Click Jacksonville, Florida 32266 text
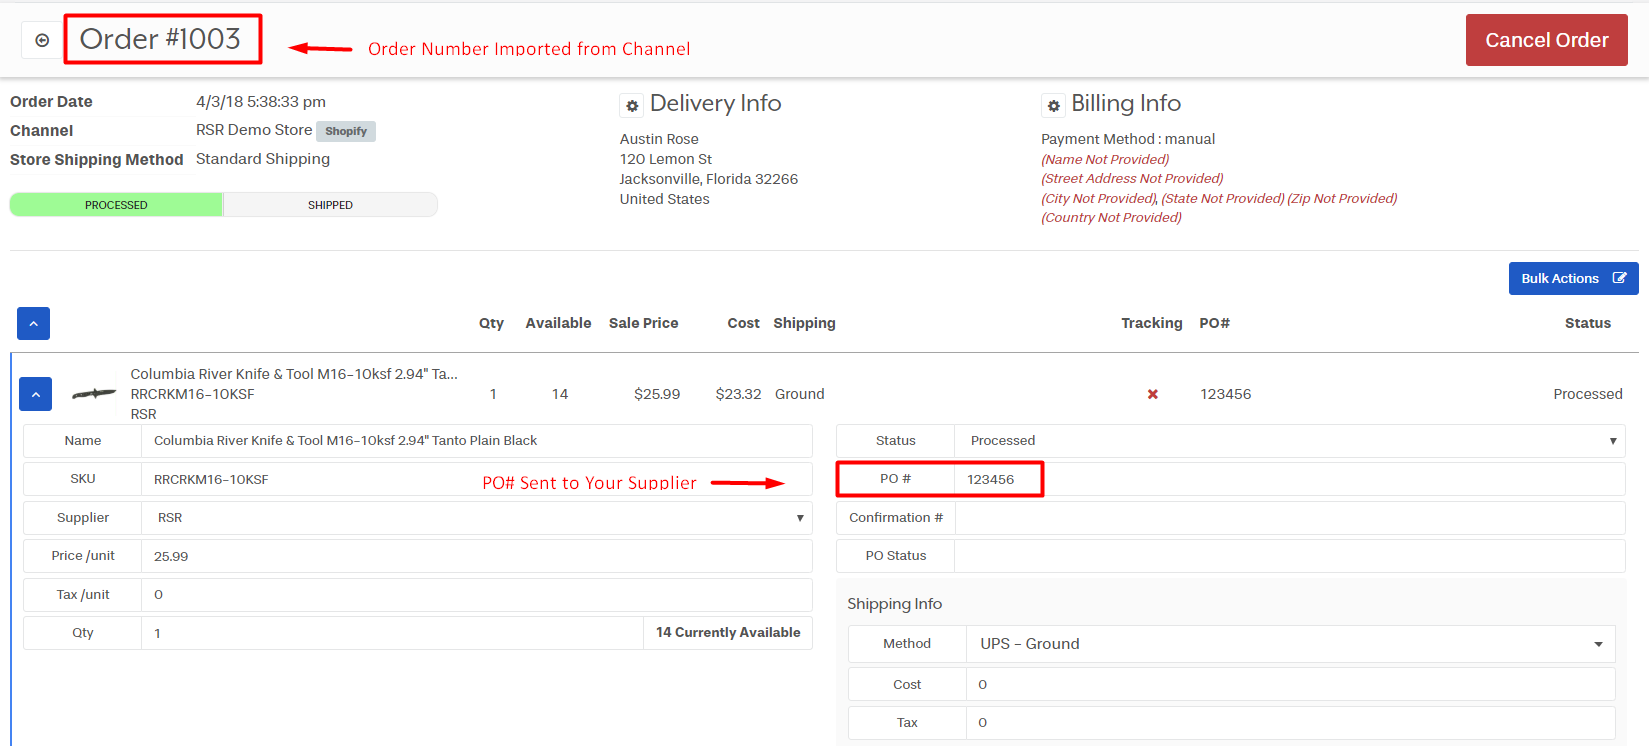The width and height of the screenshot is (1649, 746). pos(709,179)
